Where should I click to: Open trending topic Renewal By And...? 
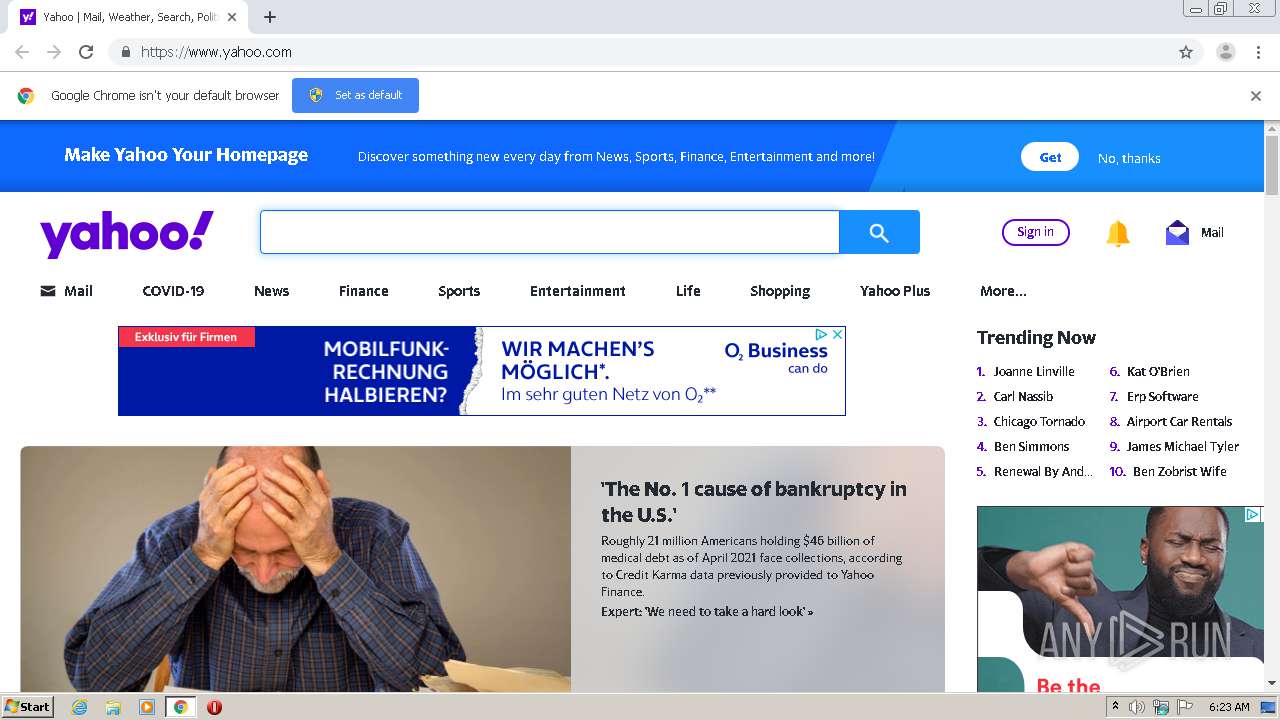pos(1043,471)
